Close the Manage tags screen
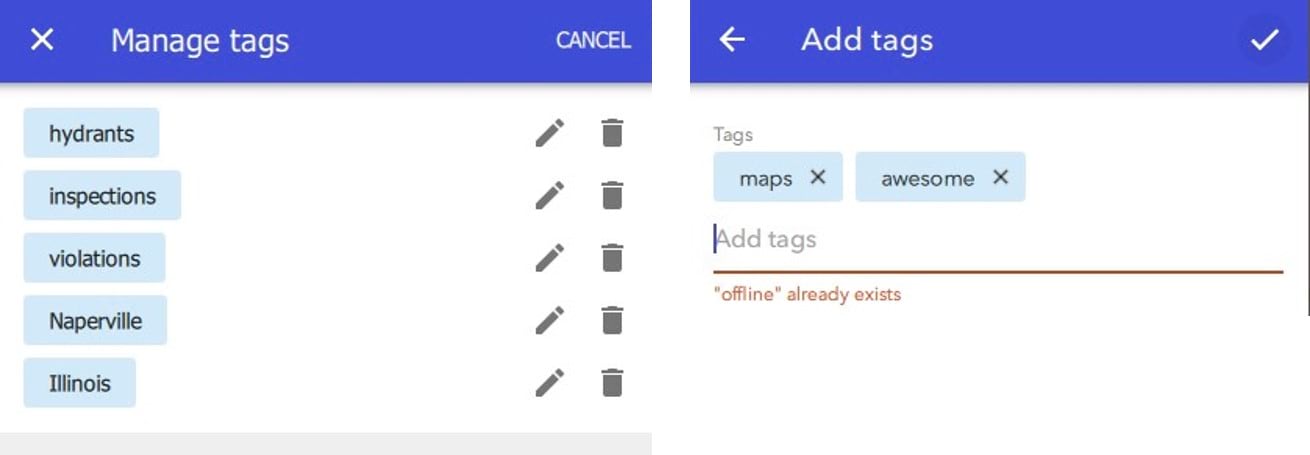The image size is (1310, 455). pos(42,40)
